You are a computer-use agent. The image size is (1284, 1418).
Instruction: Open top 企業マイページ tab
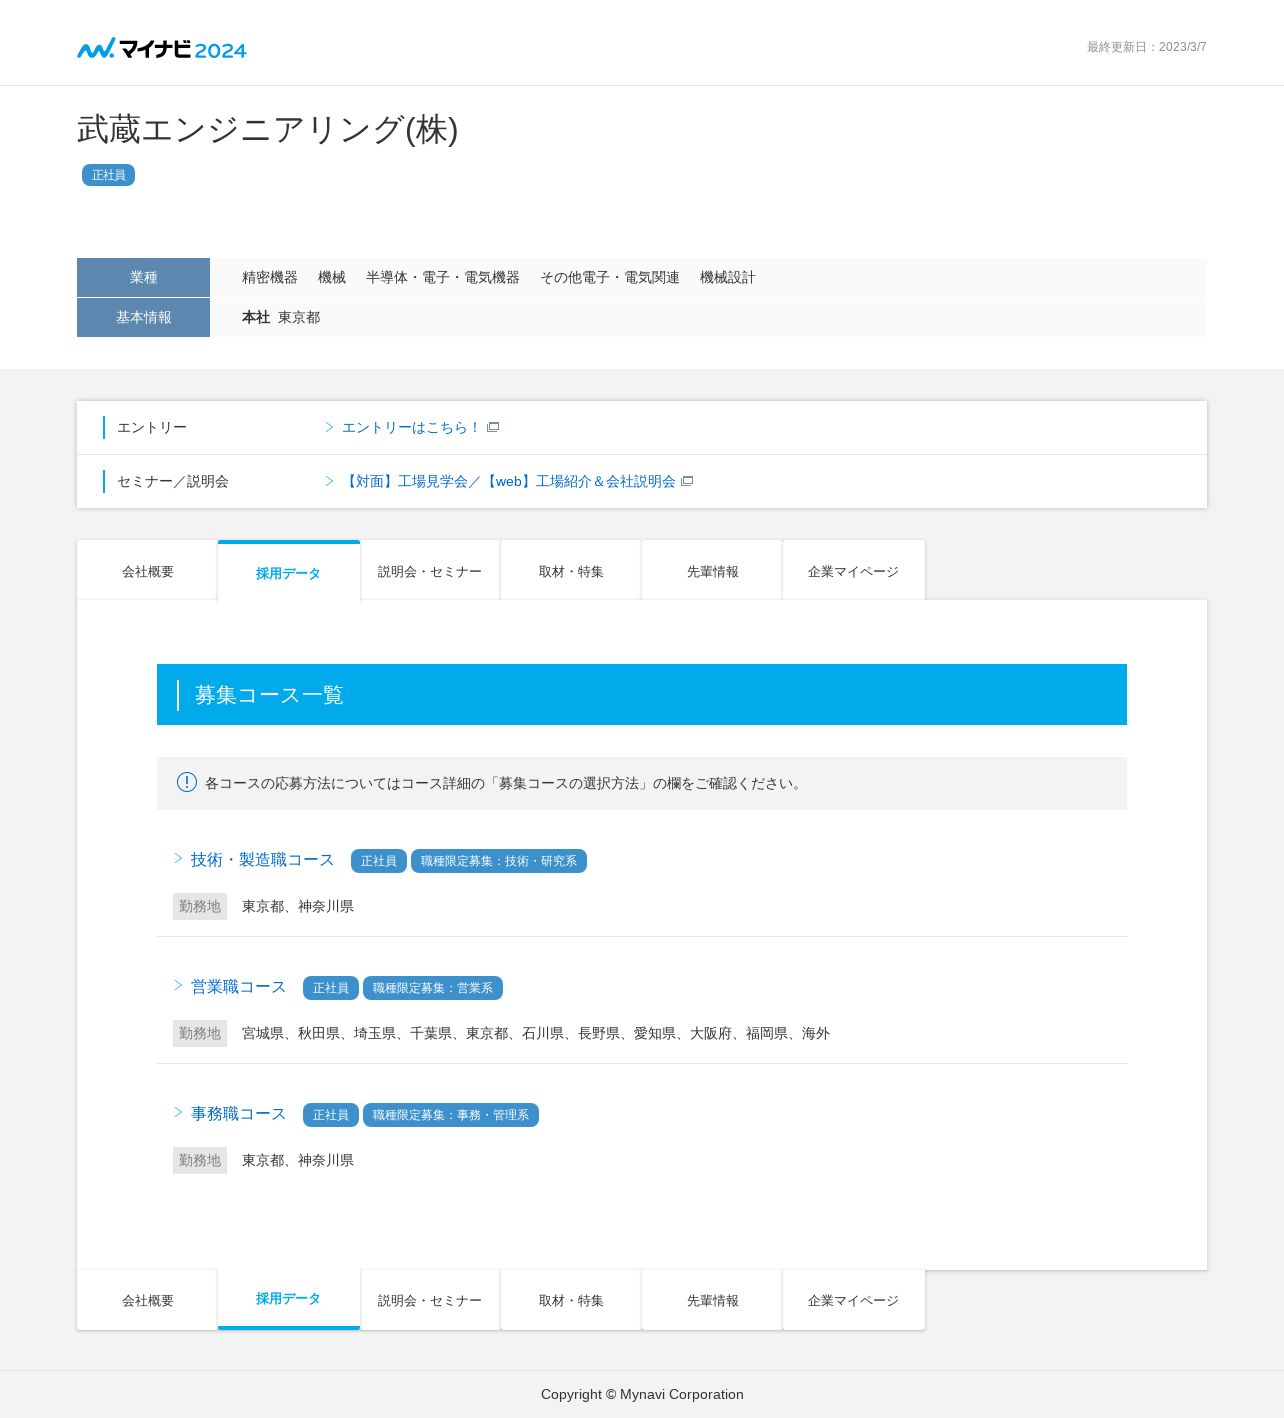(853, 571)
